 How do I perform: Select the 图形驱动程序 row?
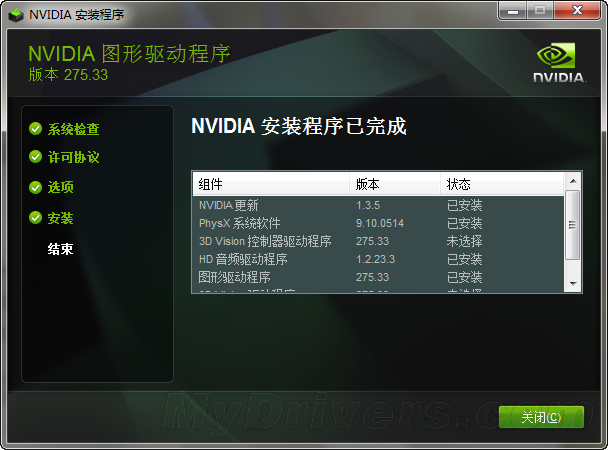[x=378, y=277]
